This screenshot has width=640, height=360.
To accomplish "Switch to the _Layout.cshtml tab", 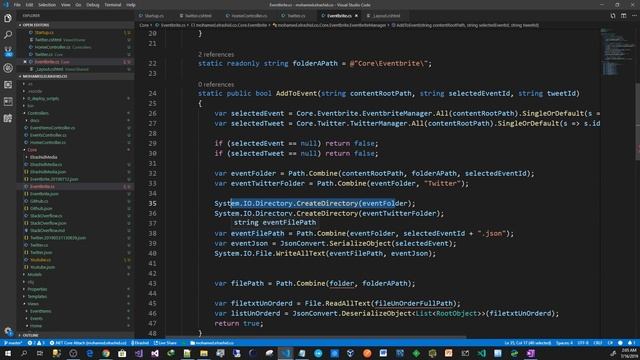I will tap(386, 16).
